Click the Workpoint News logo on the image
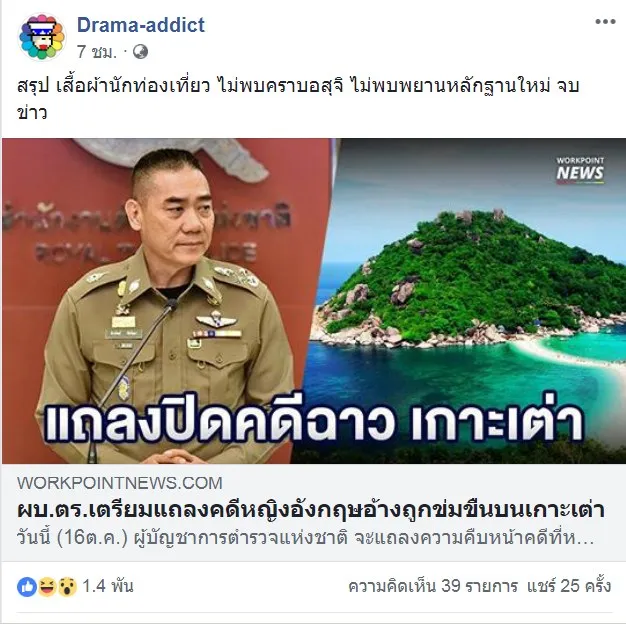 pyautogui.click(x=580, y=170)
